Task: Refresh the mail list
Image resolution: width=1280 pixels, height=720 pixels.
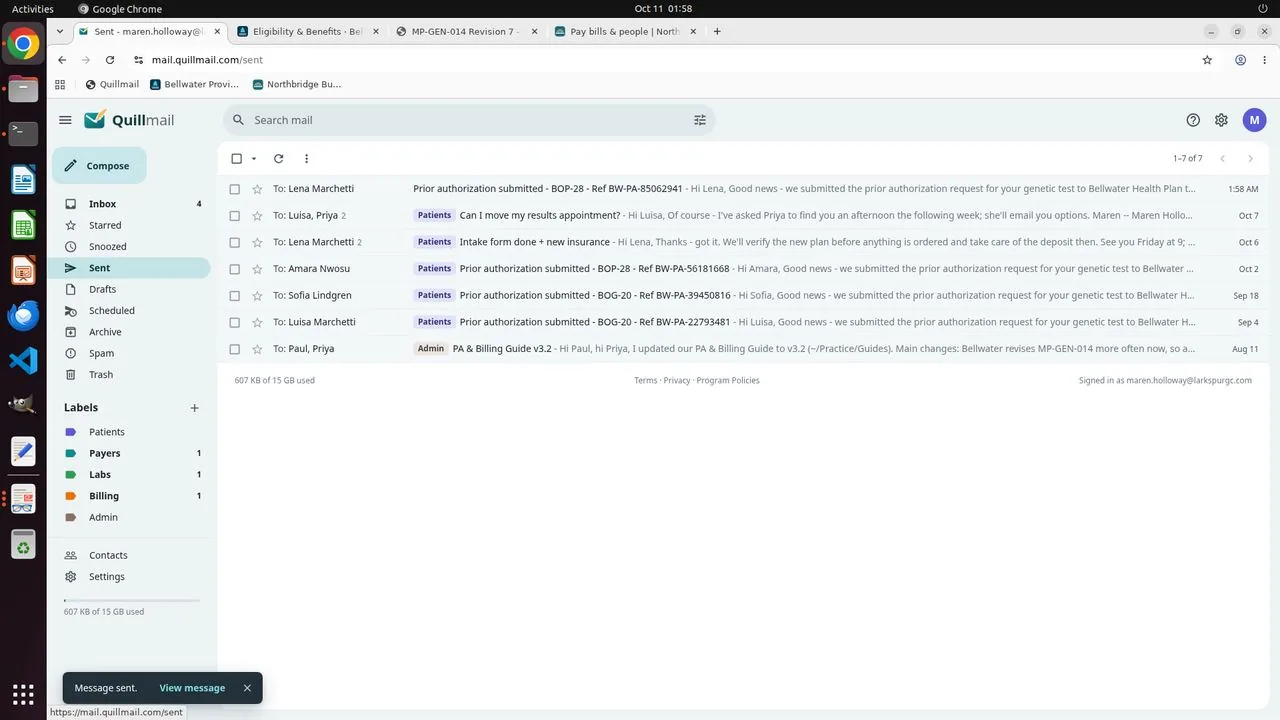Action: [278, 158]
